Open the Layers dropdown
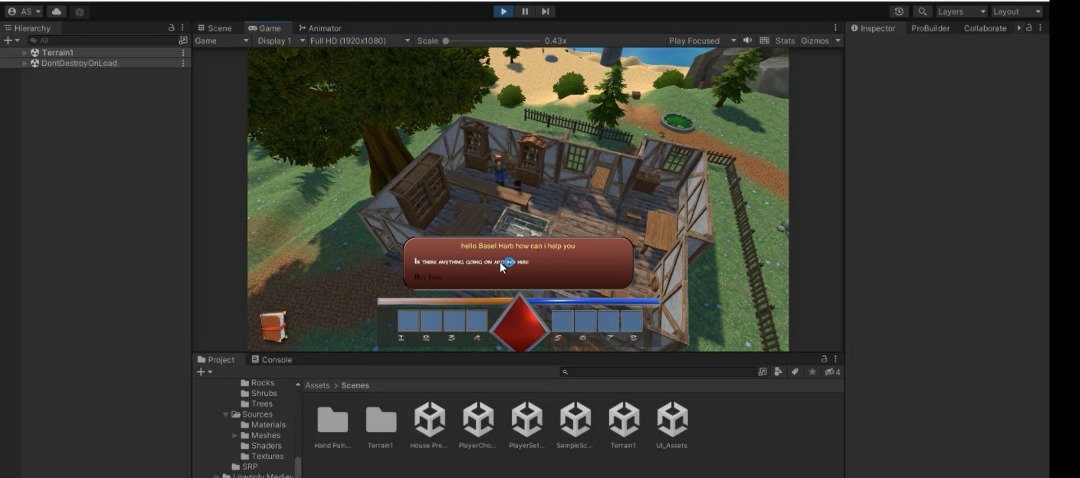Viewport: 1080px width, 478px height. click(962, 12)
